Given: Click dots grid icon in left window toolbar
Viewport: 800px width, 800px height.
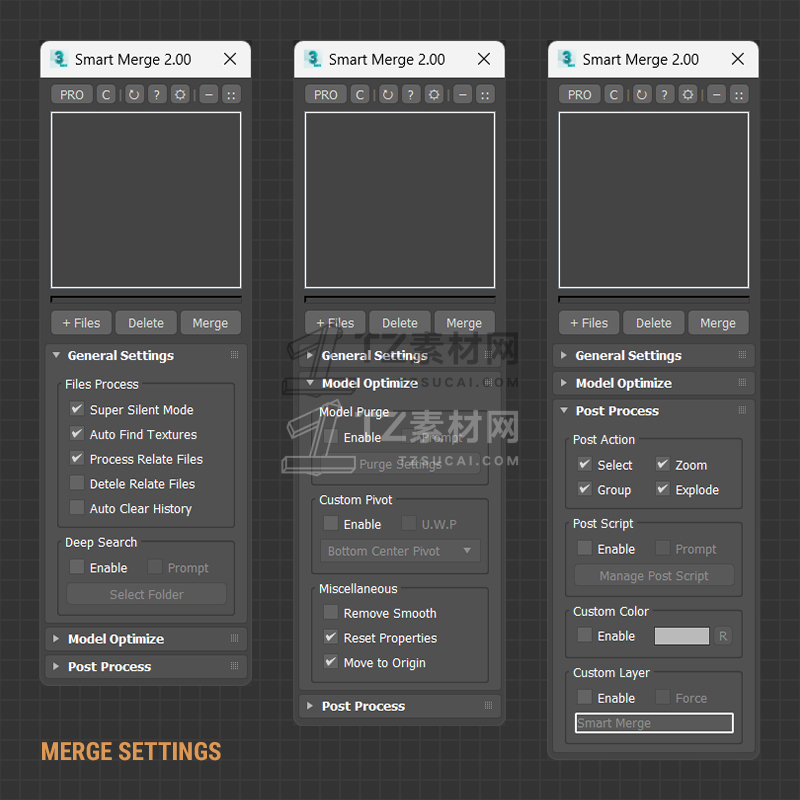Looking at the screenshot, I should (232, 95).
